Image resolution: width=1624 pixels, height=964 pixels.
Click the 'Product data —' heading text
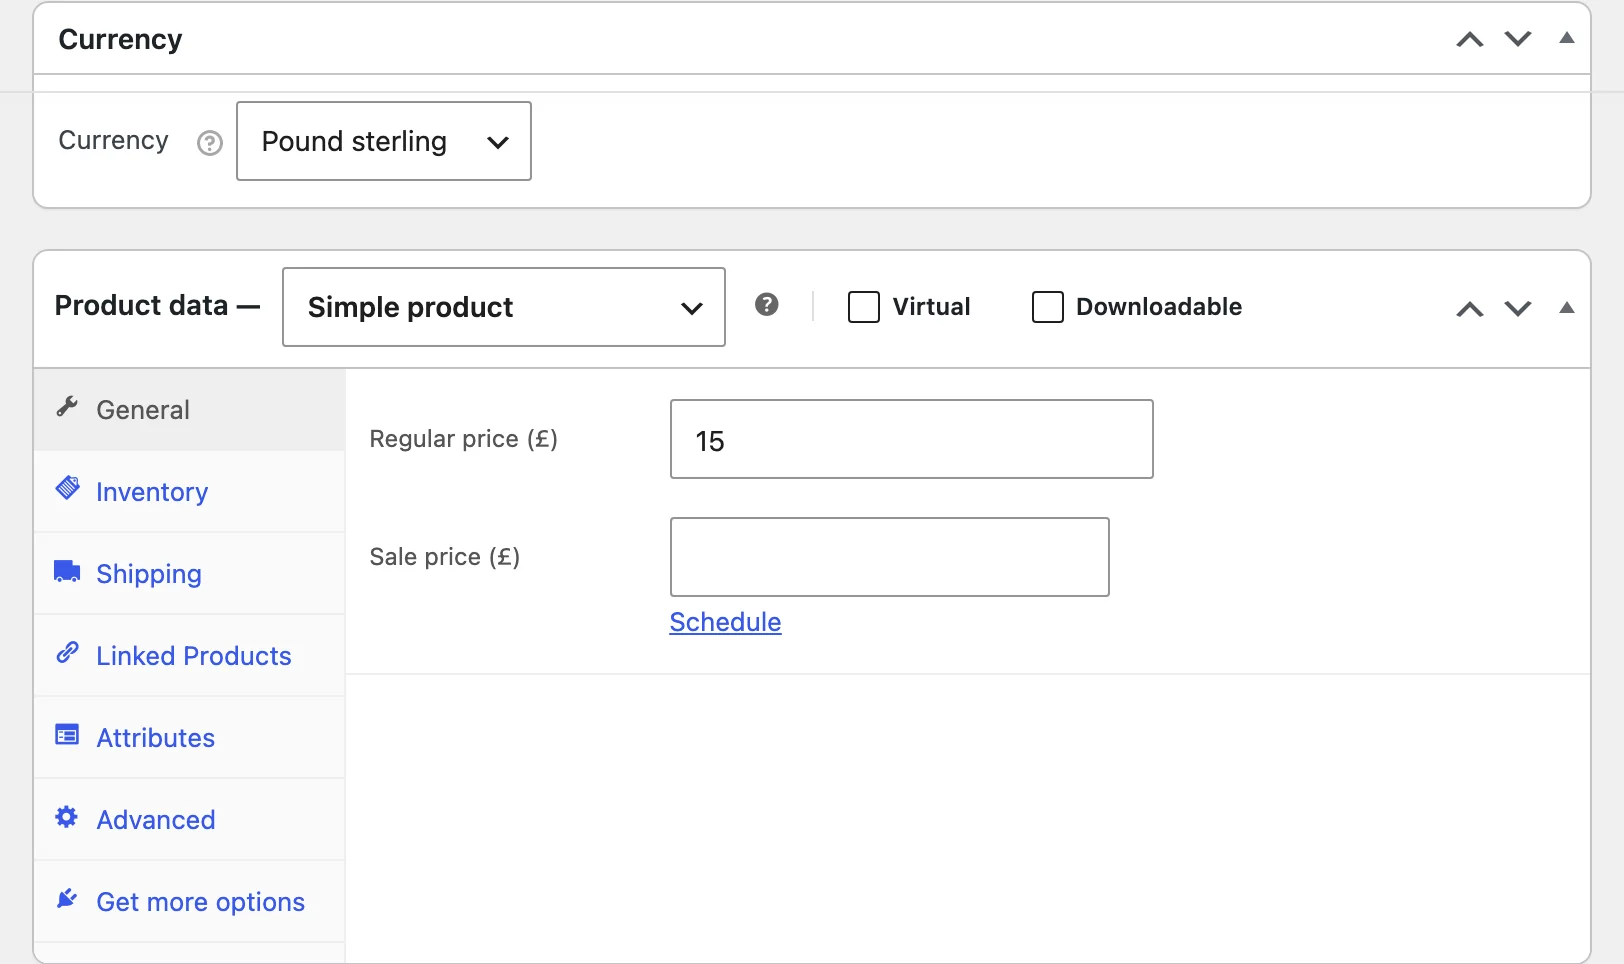[157, 306]
